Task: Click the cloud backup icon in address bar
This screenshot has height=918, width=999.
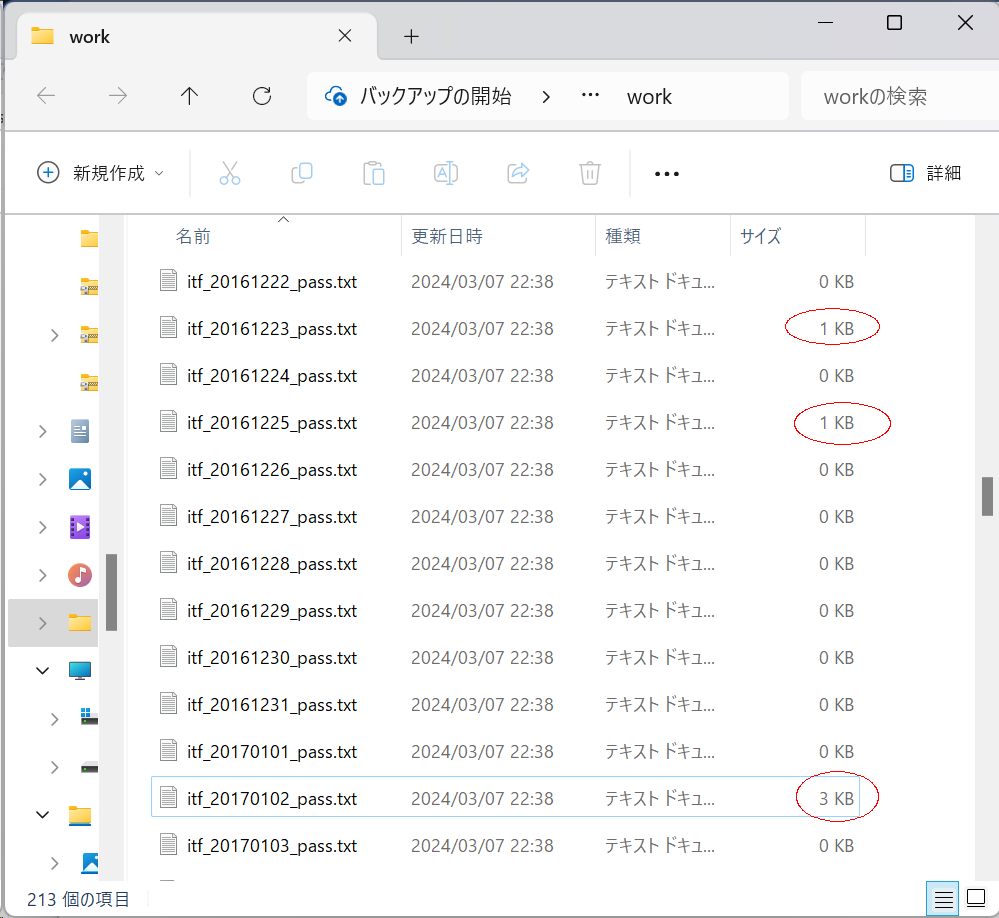Action: coord(336,96)
